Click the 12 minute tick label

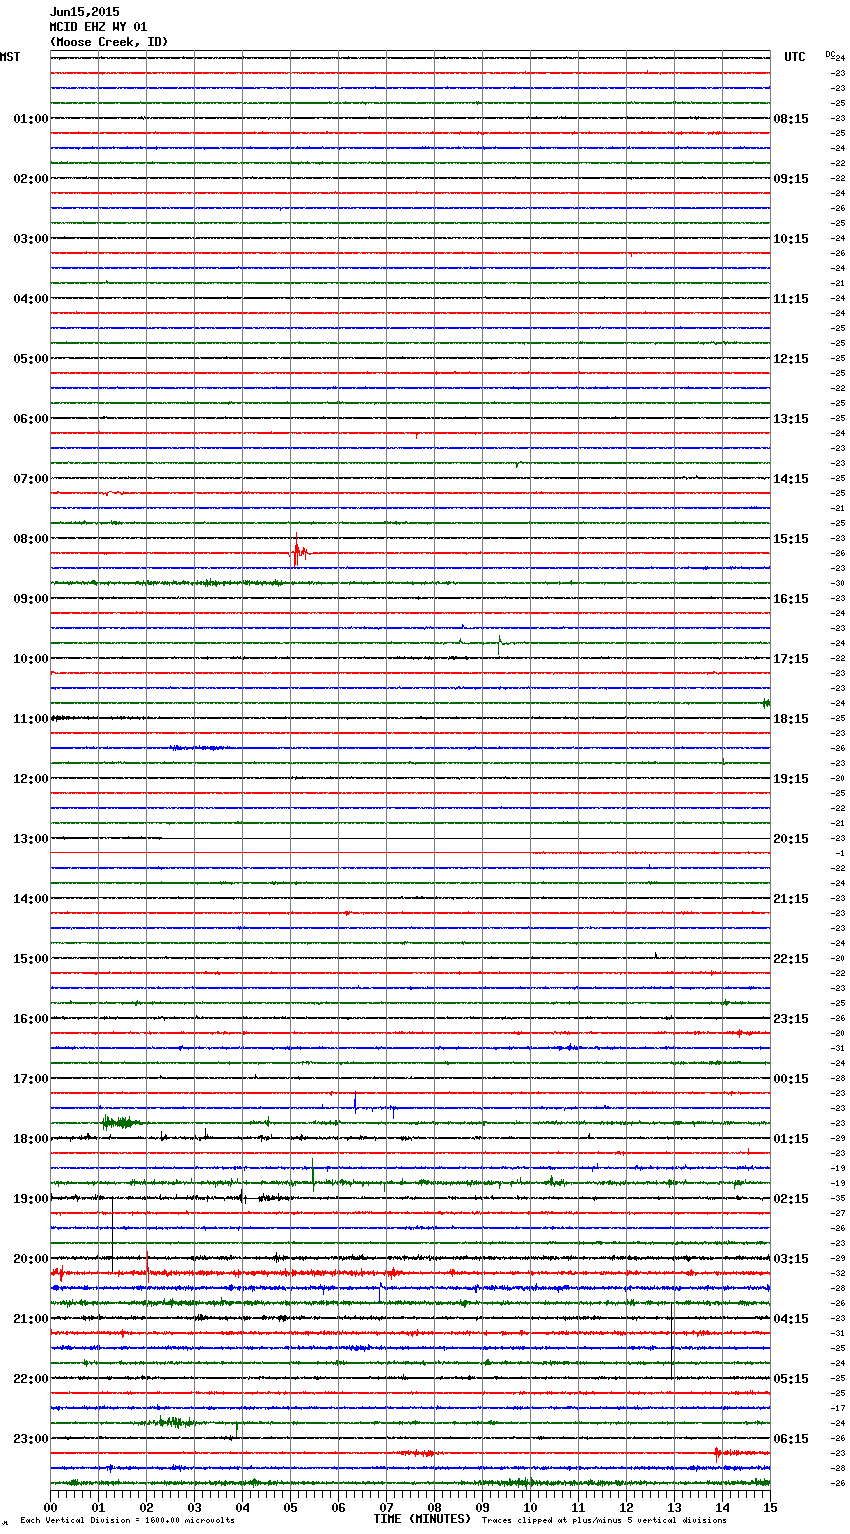tap(627, 1507)
